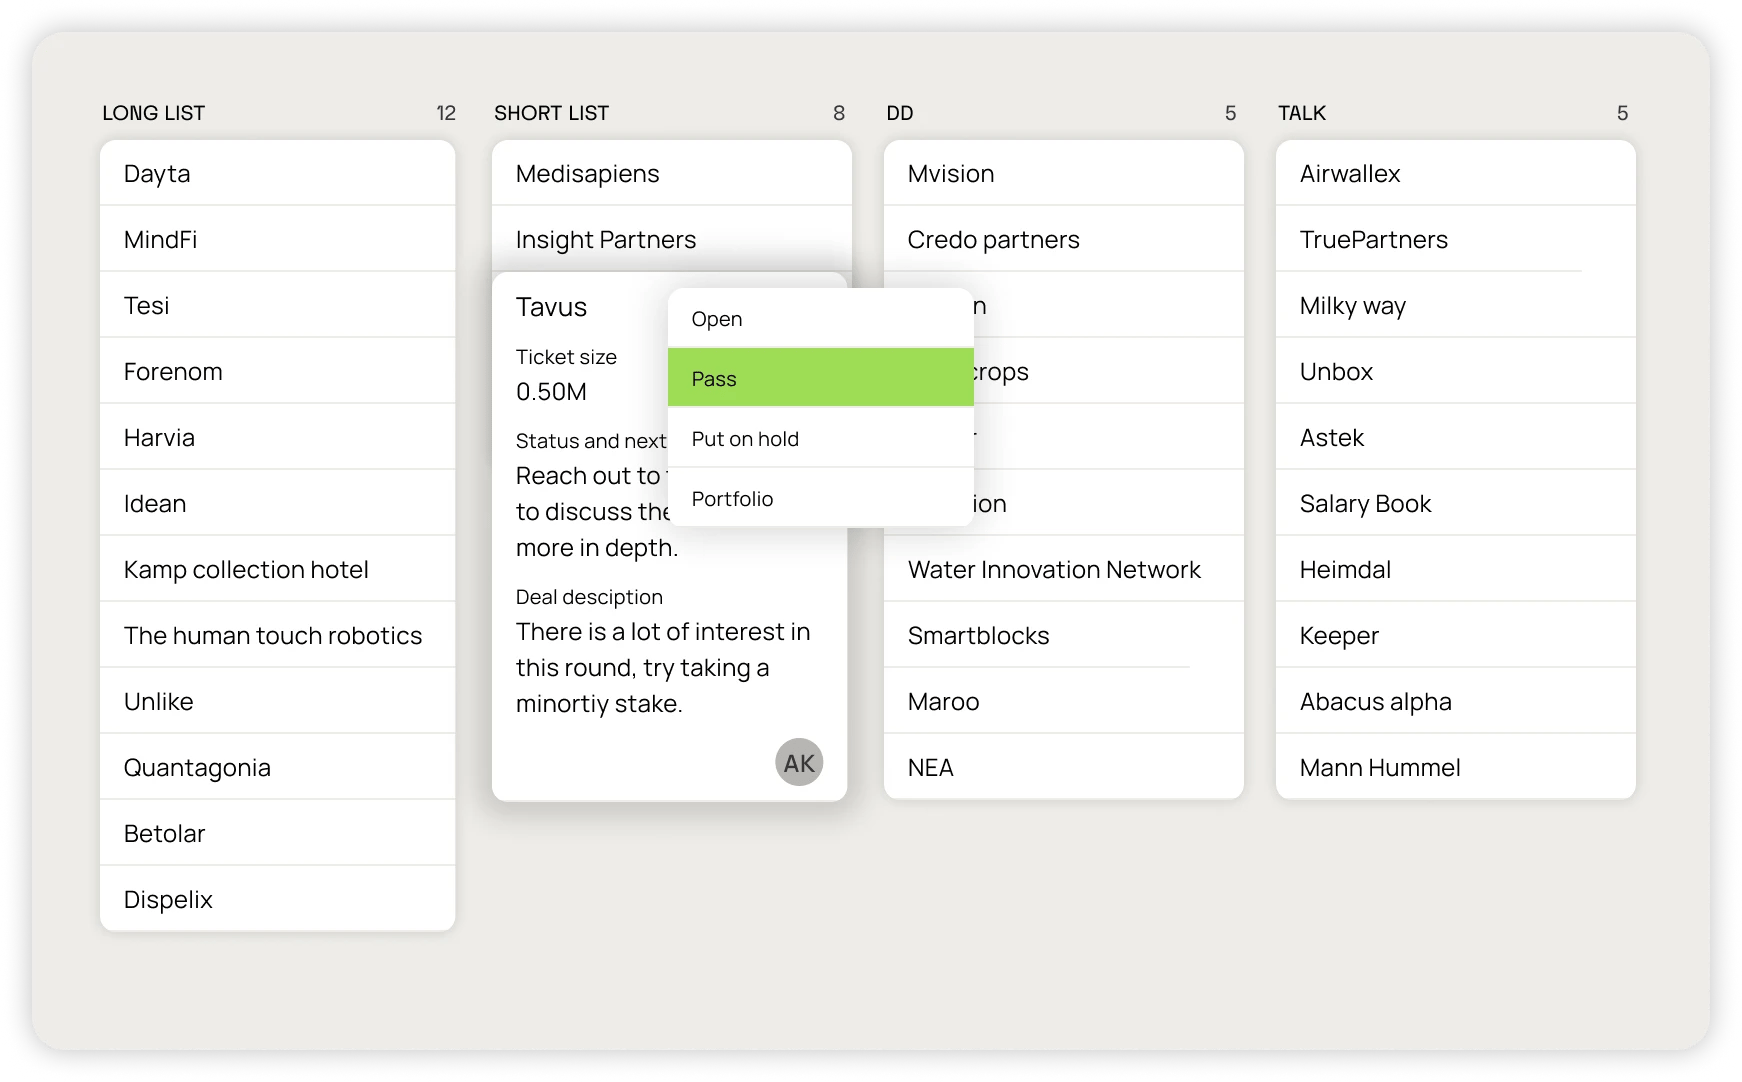Open the MindFi card
Screen dimensions: 1742x1082
278,239
